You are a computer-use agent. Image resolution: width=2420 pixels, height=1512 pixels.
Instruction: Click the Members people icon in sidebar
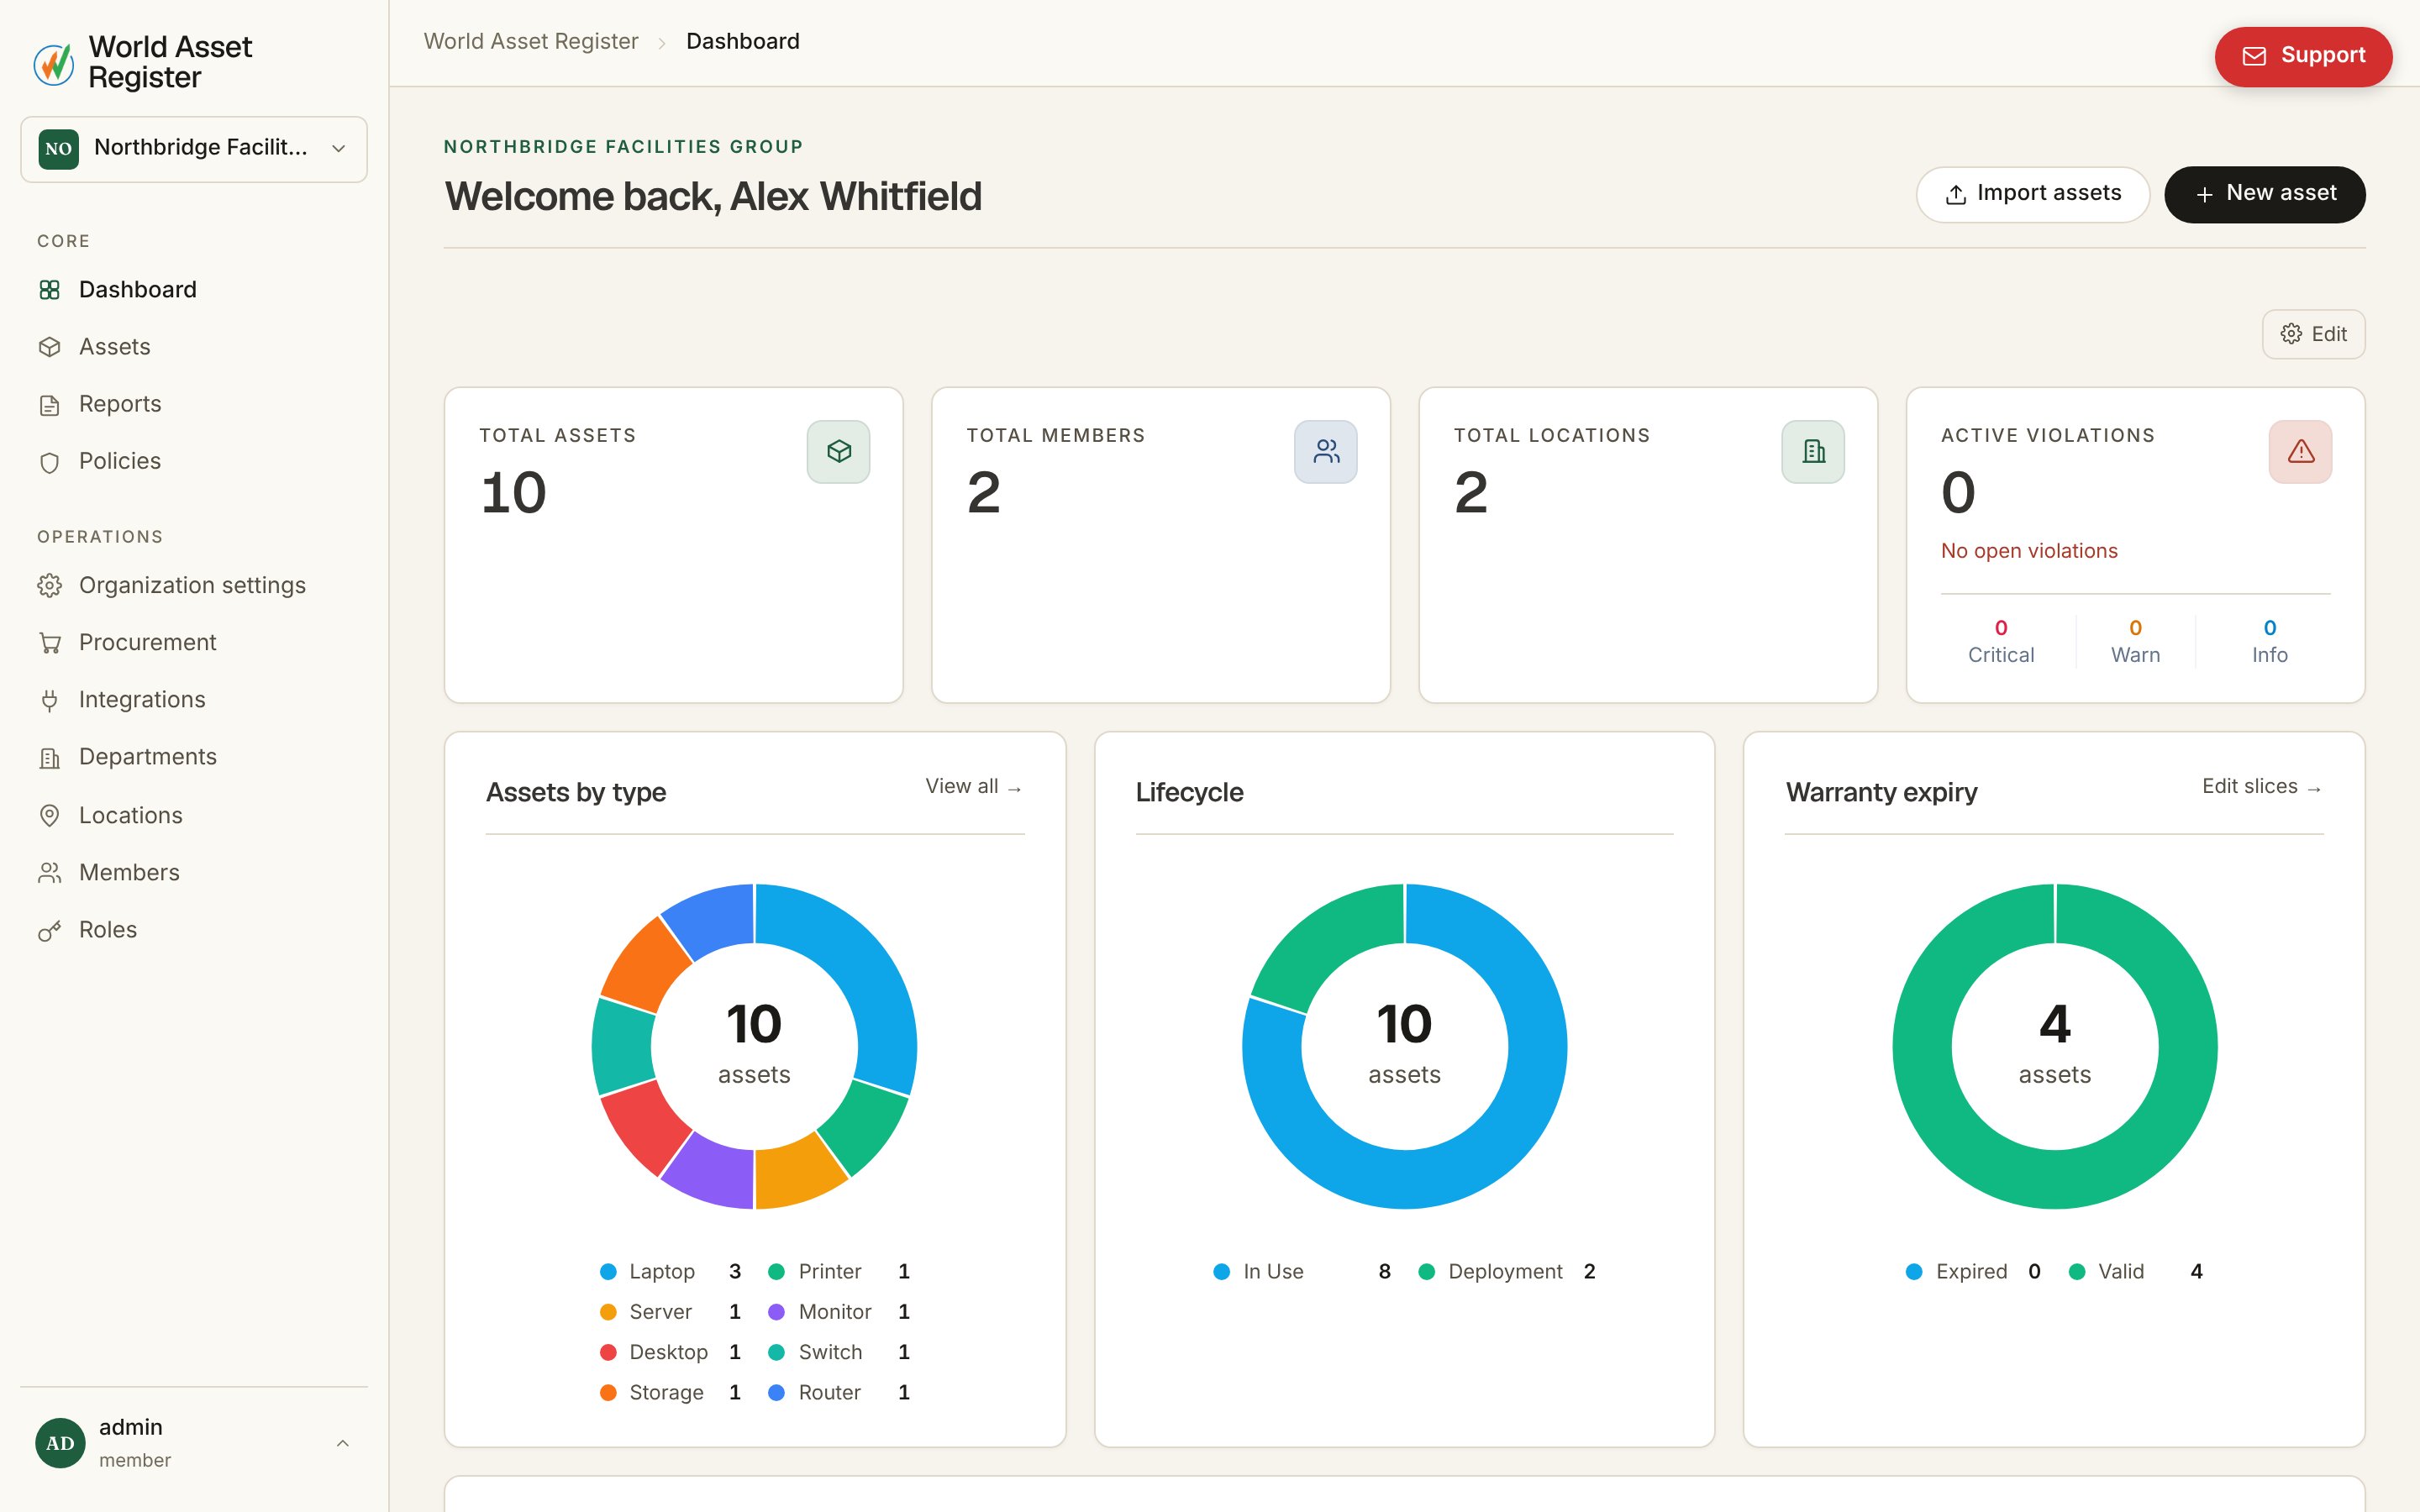point(49,873)
